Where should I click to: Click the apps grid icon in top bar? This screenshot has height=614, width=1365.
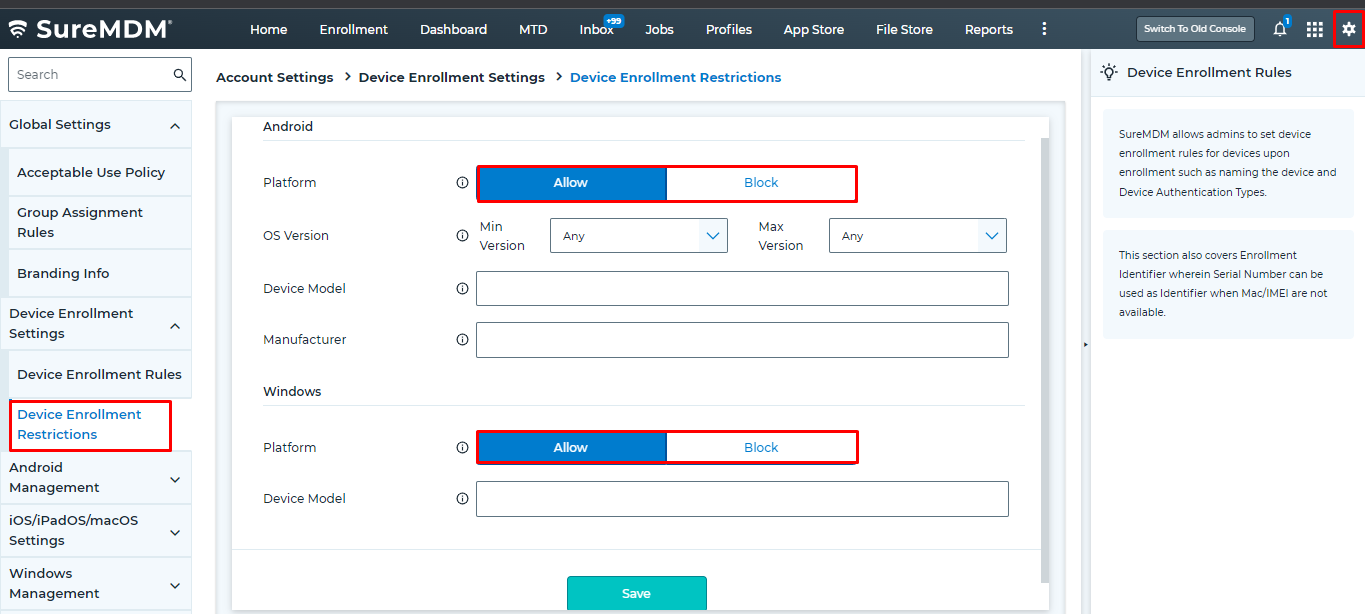[1314, 28]
